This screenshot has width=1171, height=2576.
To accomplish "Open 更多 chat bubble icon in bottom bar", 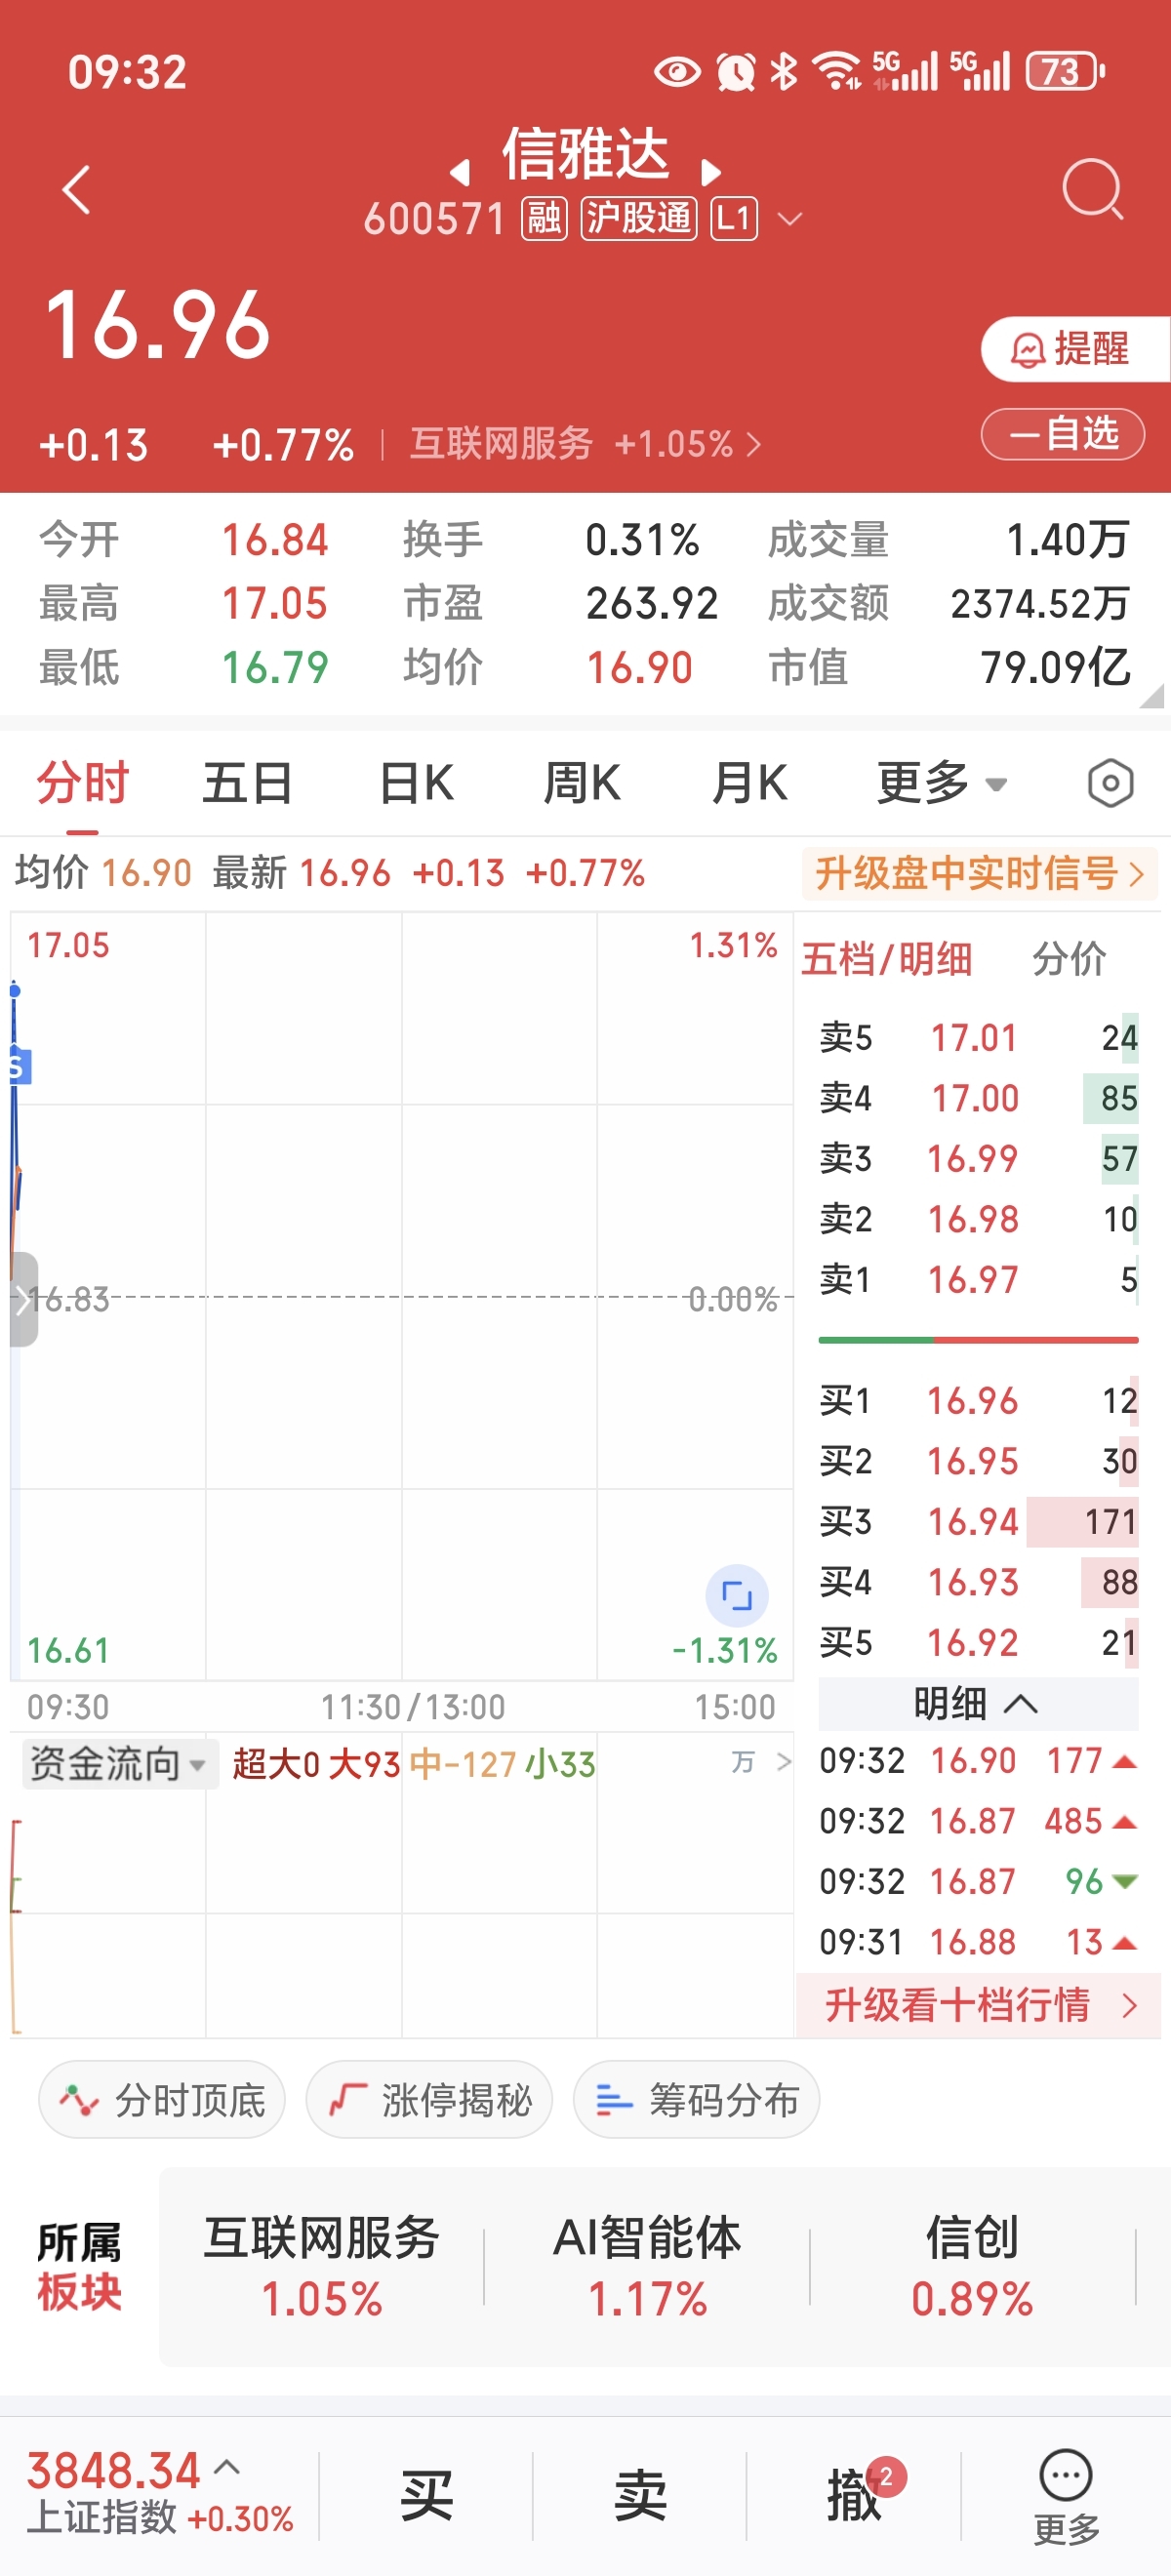I will (1066, 2496).
